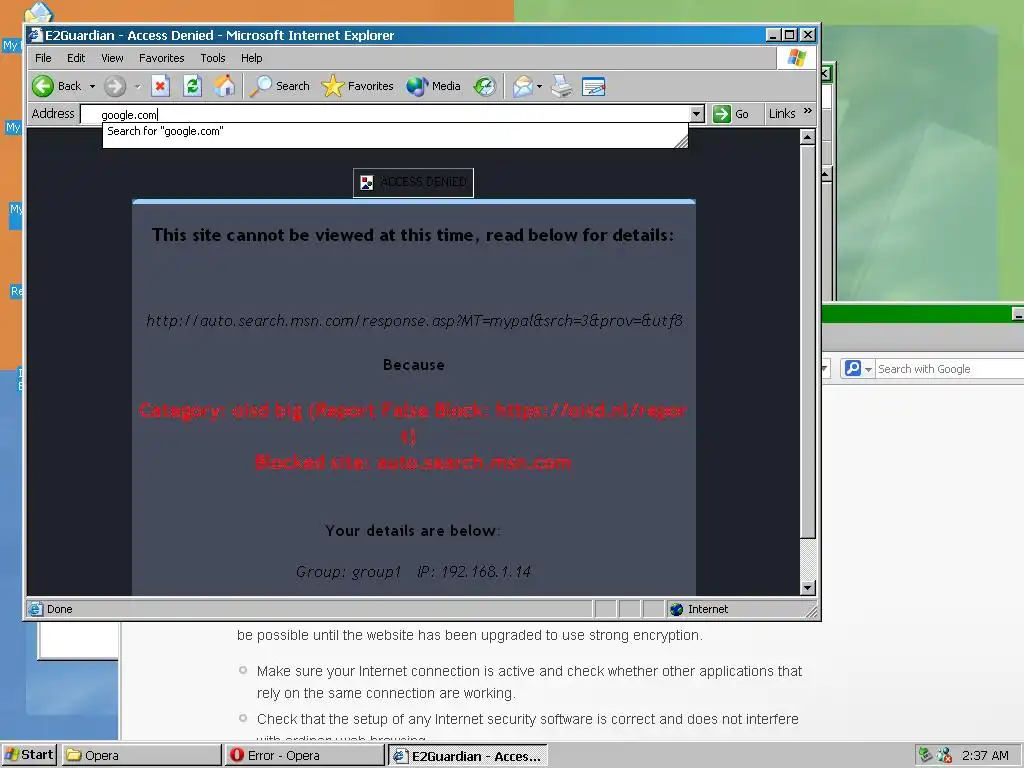1024x768 pixels.
Task: Switch to E2Guardian taskbar button
Action: tap(468, 756)
